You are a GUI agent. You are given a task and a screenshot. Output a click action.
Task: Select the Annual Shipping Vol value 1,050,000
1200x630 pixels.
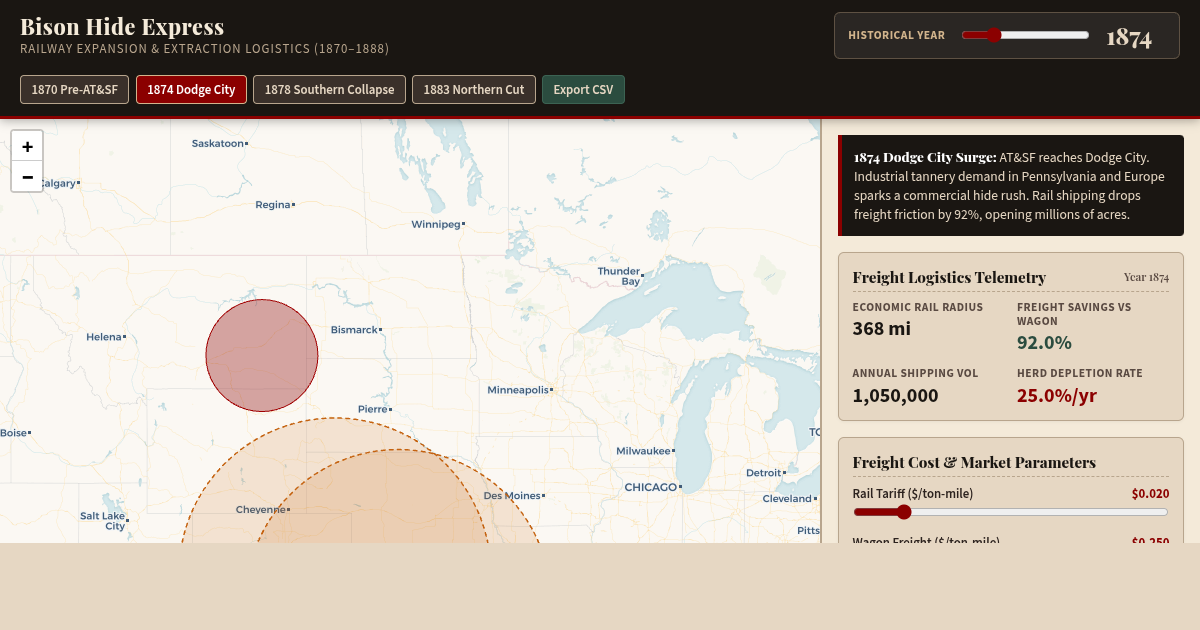tap(896, 395)
